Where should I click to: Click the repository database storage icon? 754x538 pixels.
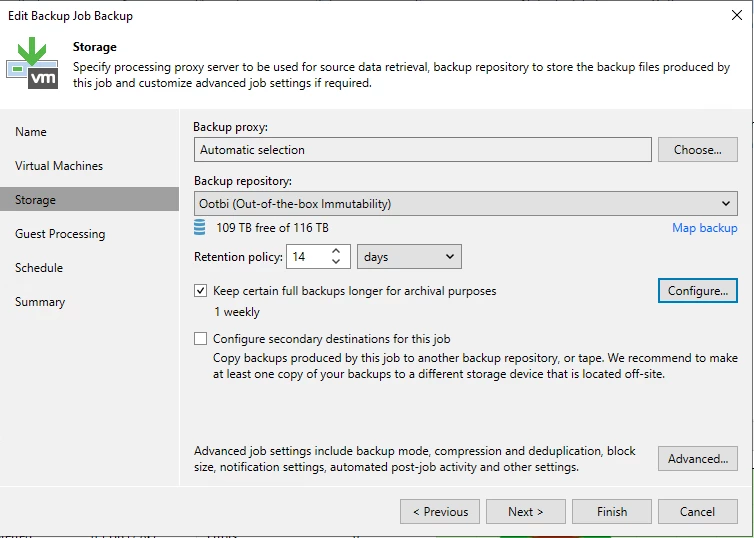[200, 227]
